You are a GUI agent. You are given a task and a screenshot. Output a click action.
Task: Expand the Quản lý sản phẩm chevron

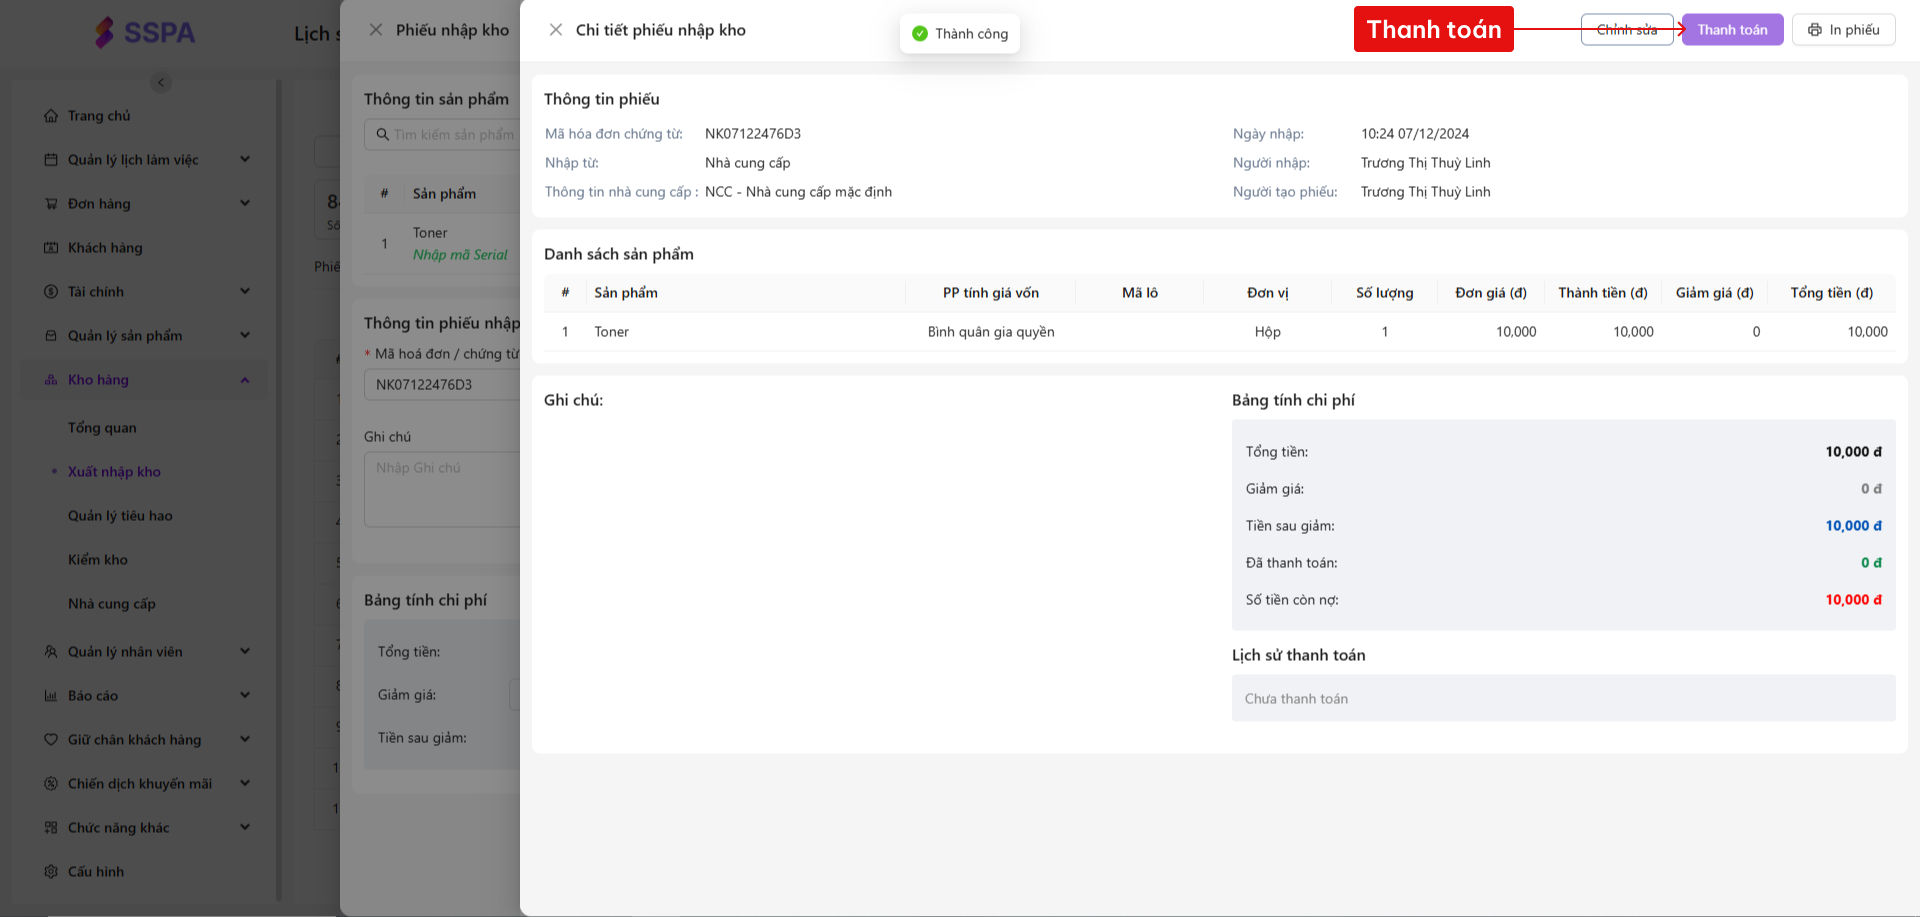coord(245,336)
